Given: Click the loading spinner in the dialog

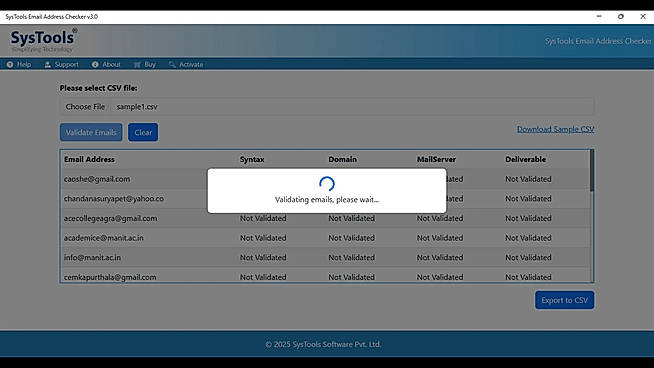Looking at the screenshot, I should point(327,184).
